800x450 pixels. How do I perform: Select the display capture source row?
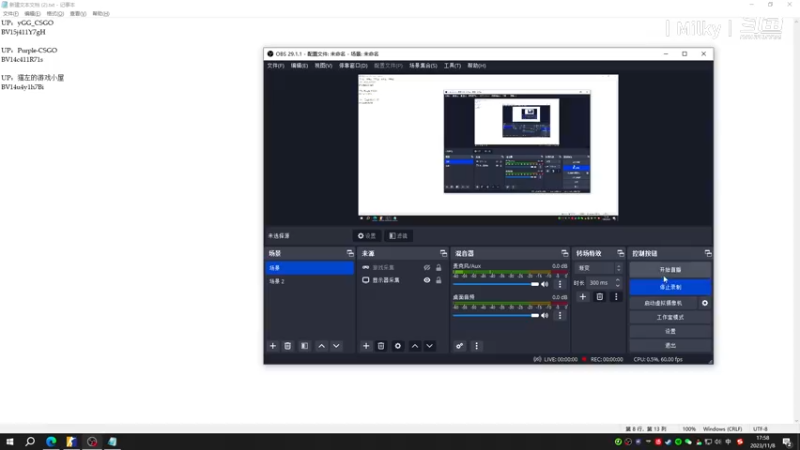coord(402,280)
